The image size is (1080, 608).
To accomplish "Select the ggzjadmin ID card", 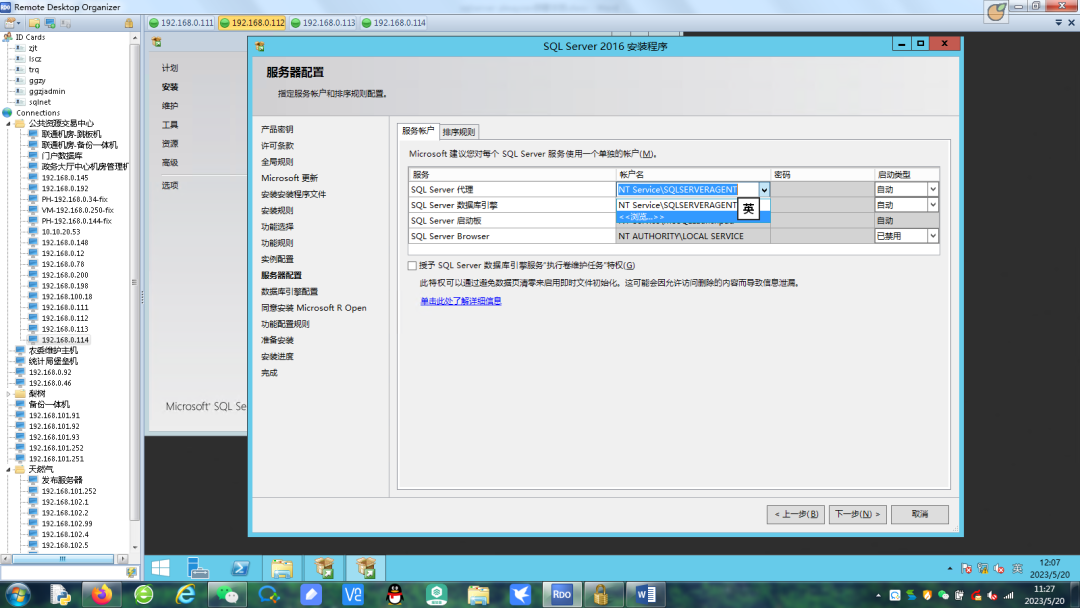I will click(47, 91).
